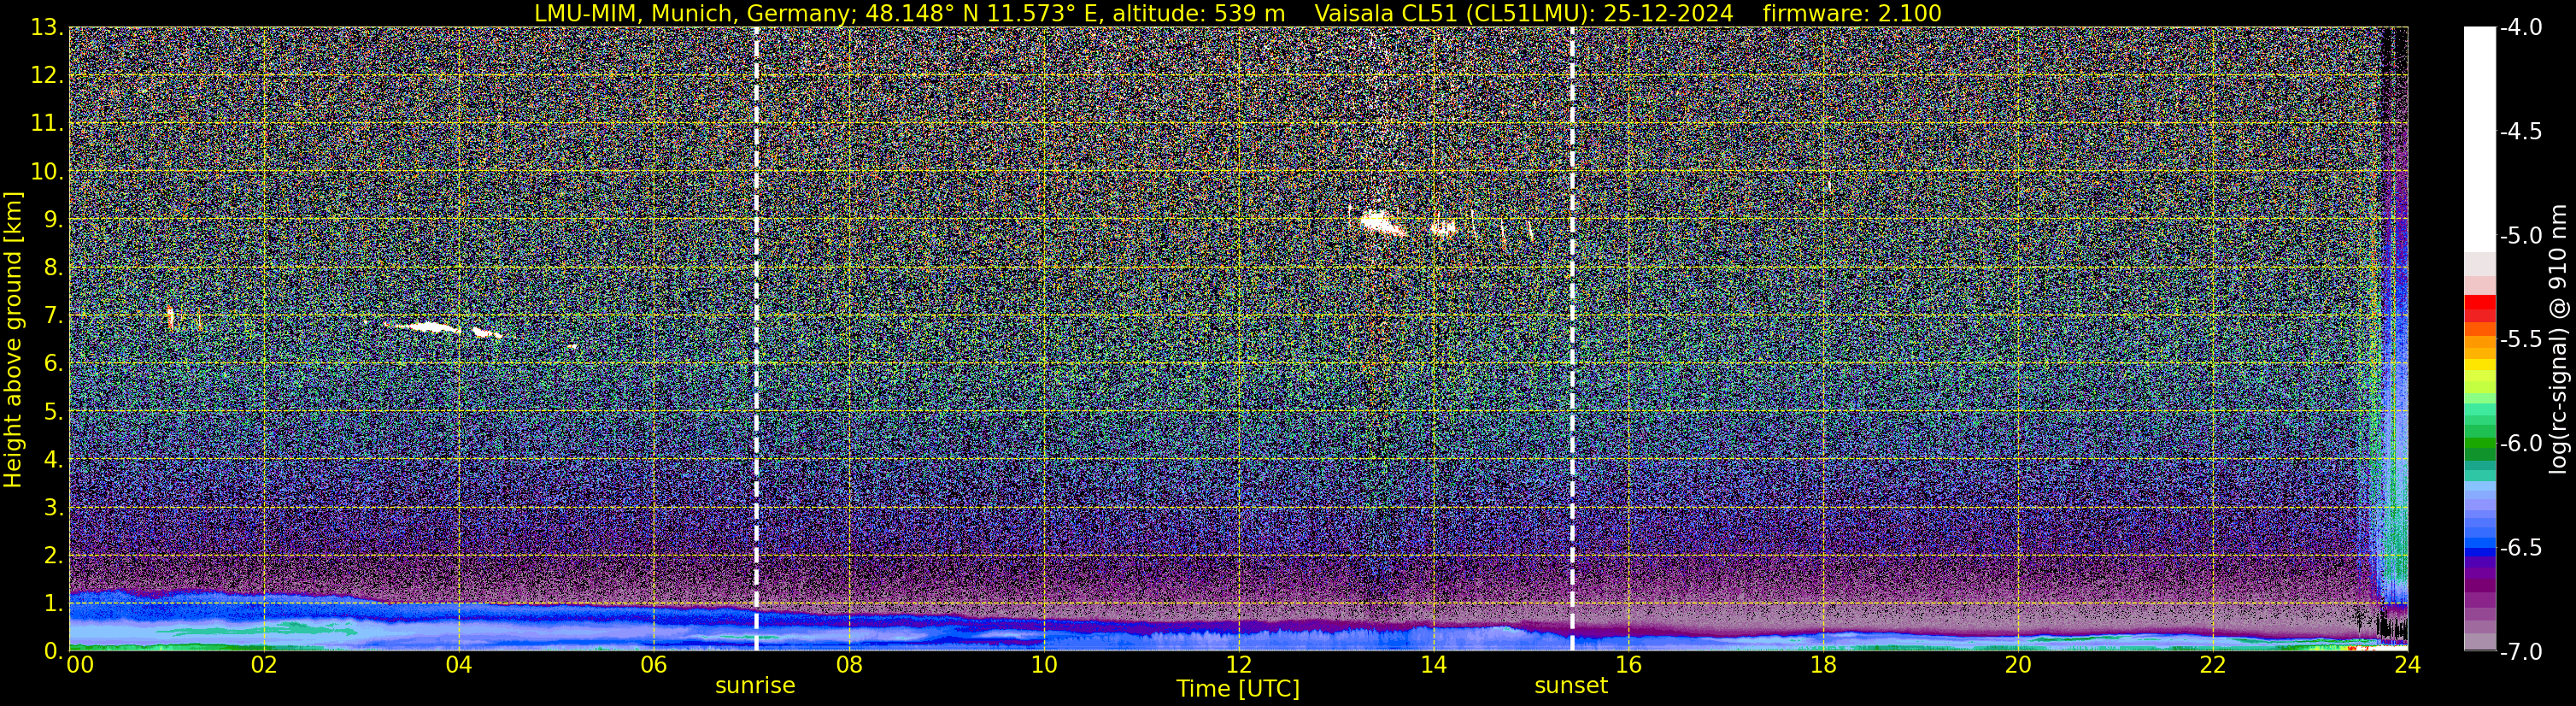Click the 'sunset' label below the axis

(x=1571, y=686)
